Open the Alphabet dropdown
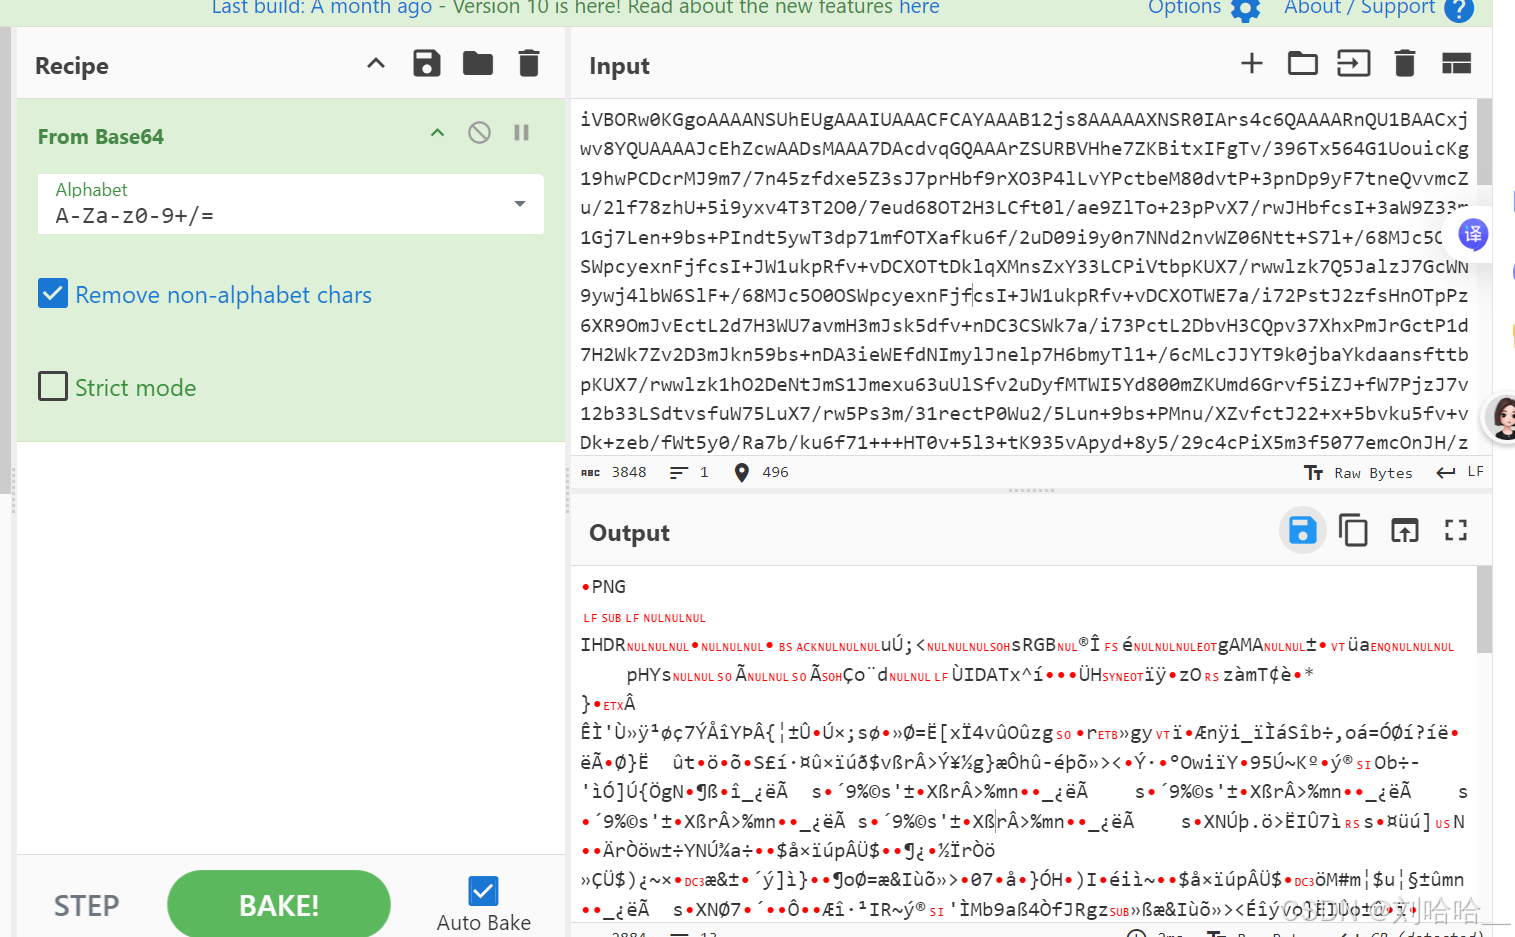Image resolution: width=1515 pixels, height=937 pixels. tap(519, 203)
